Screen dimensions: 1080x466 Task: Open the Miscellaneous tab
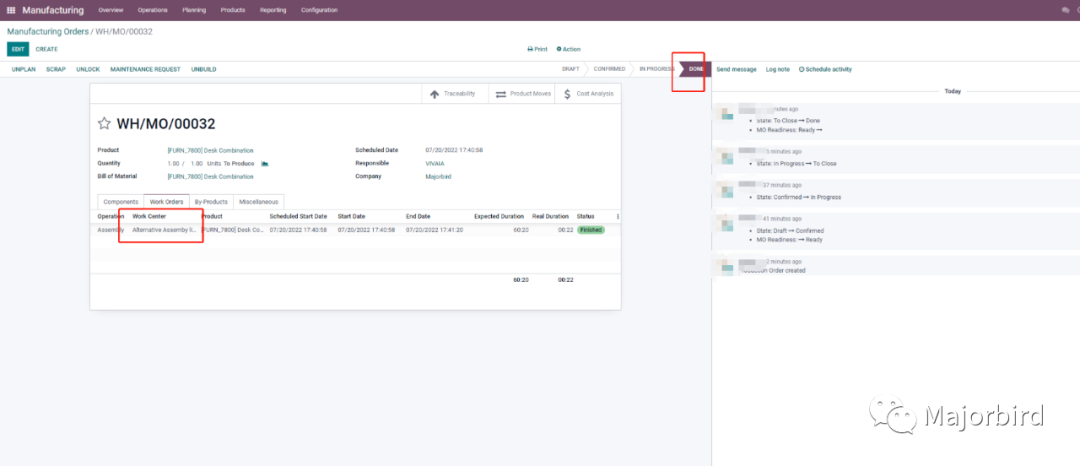pos(258,201)
